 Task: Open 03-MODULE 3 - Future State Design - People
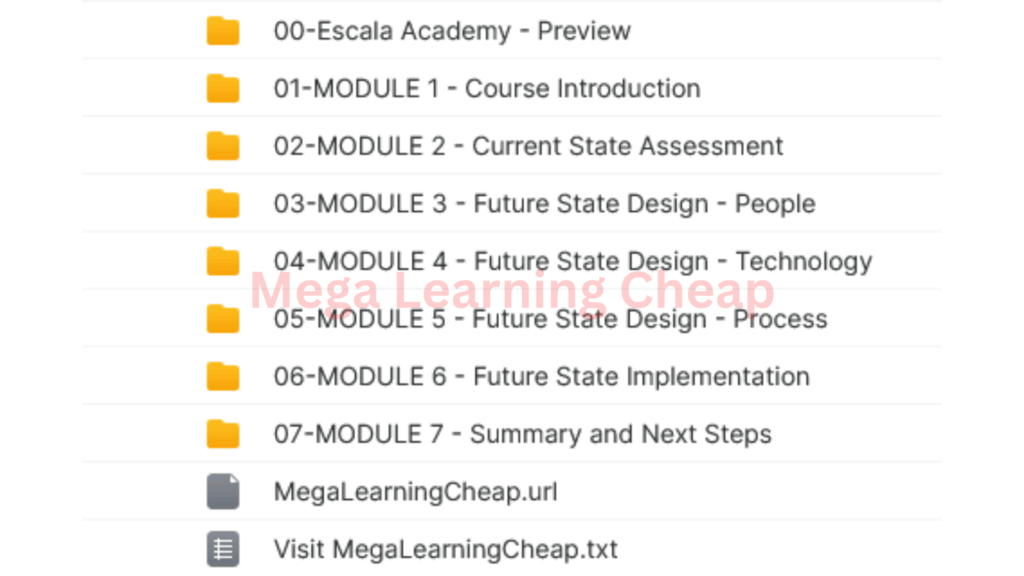(544, 204)
